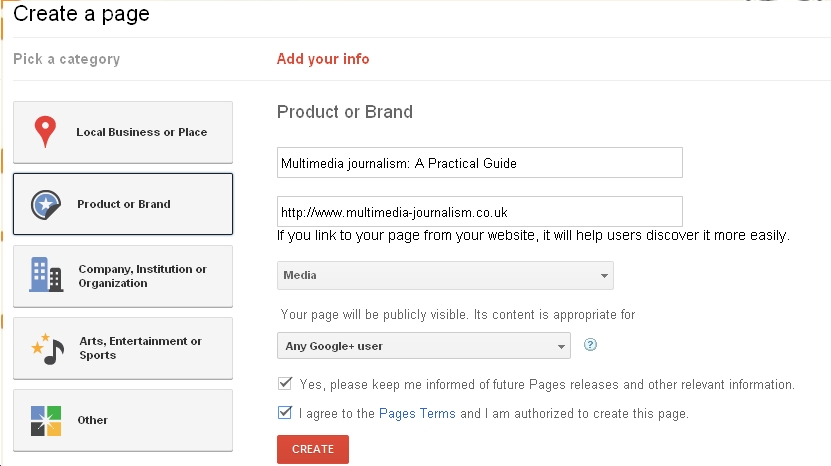Click the music note with stars icon

[x=46, y=348]
